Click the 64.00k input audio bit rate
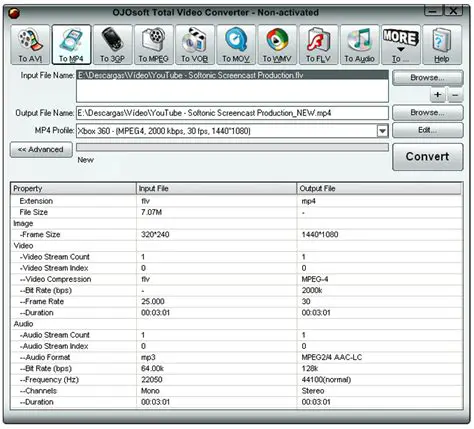Image resolution: width=474 pixels, height=429 pixels. point(152,369)
